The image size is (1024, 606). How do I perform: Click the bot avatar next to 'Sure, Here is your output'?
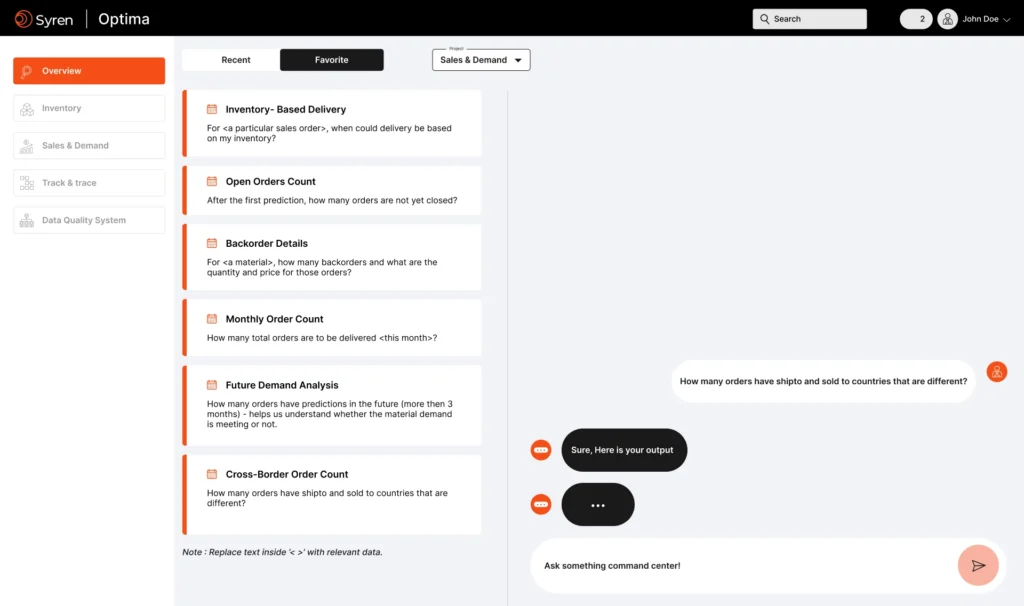pos(541,450)
